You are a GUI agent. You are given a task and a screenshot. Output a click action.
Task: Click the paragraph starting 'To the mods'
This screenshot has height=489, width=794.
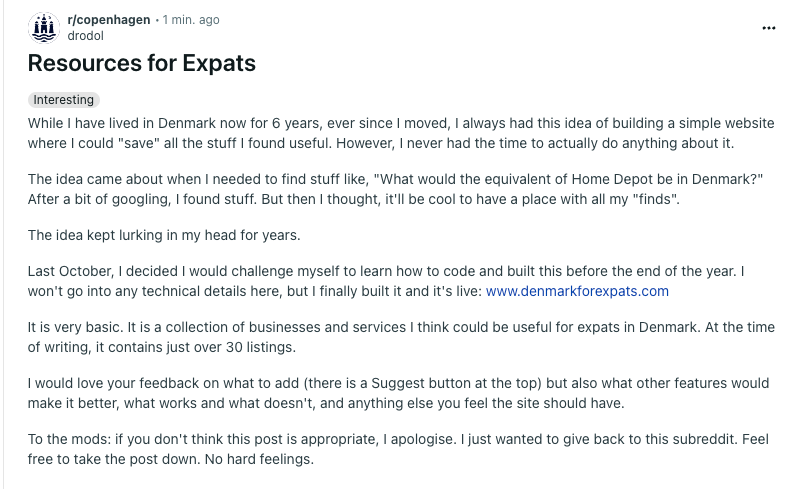400,449
